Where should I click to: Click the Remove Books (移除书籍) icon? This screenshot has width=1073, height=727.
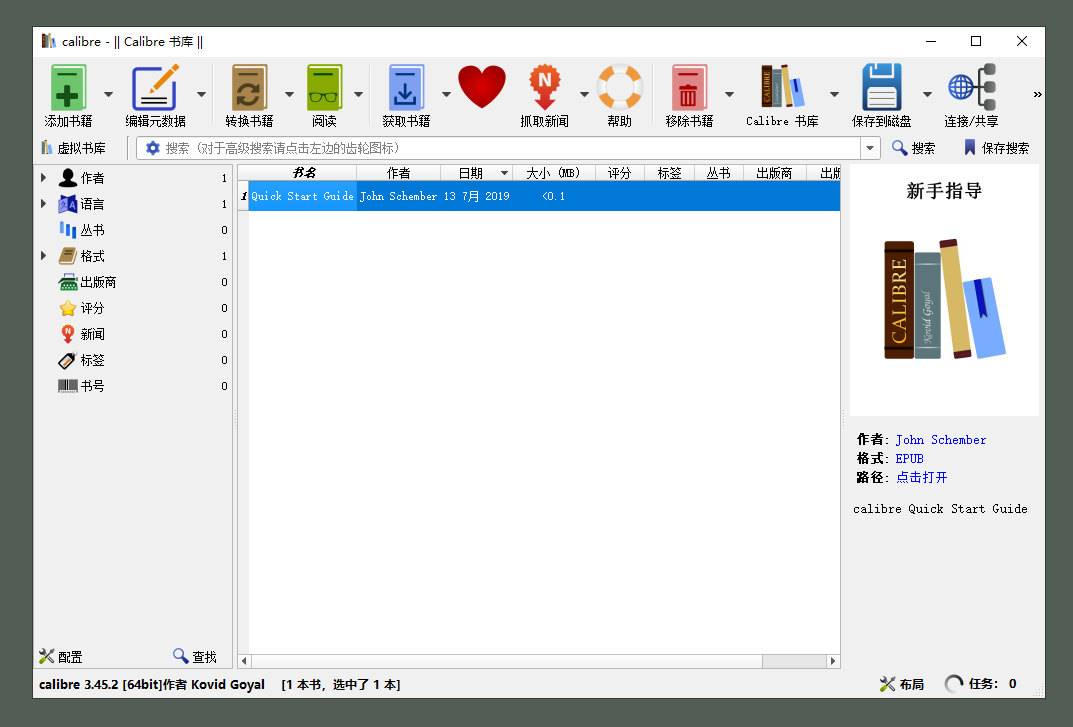click(689, 87)
